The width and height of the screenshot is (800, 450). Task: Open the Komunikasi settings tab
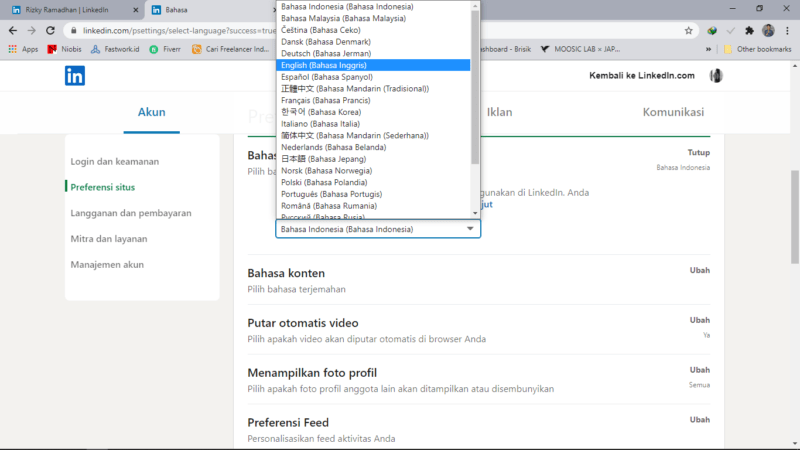click(x=673, y=112)
